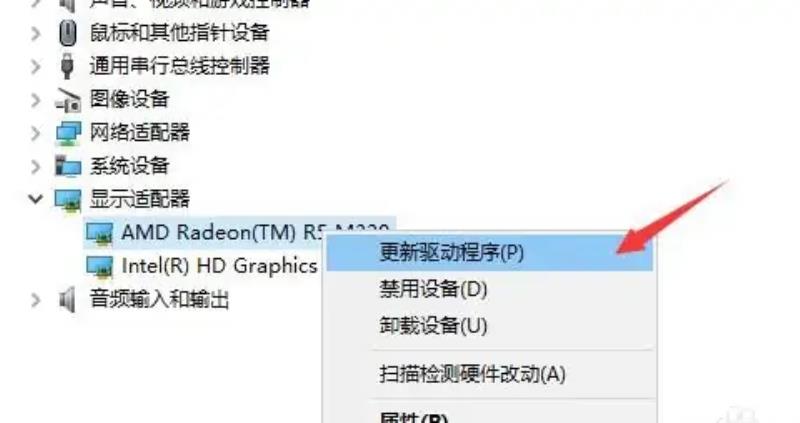Screen dimensions: 800x423
Task: Expand the 网络适配器 category
Action: click(36, 133)
